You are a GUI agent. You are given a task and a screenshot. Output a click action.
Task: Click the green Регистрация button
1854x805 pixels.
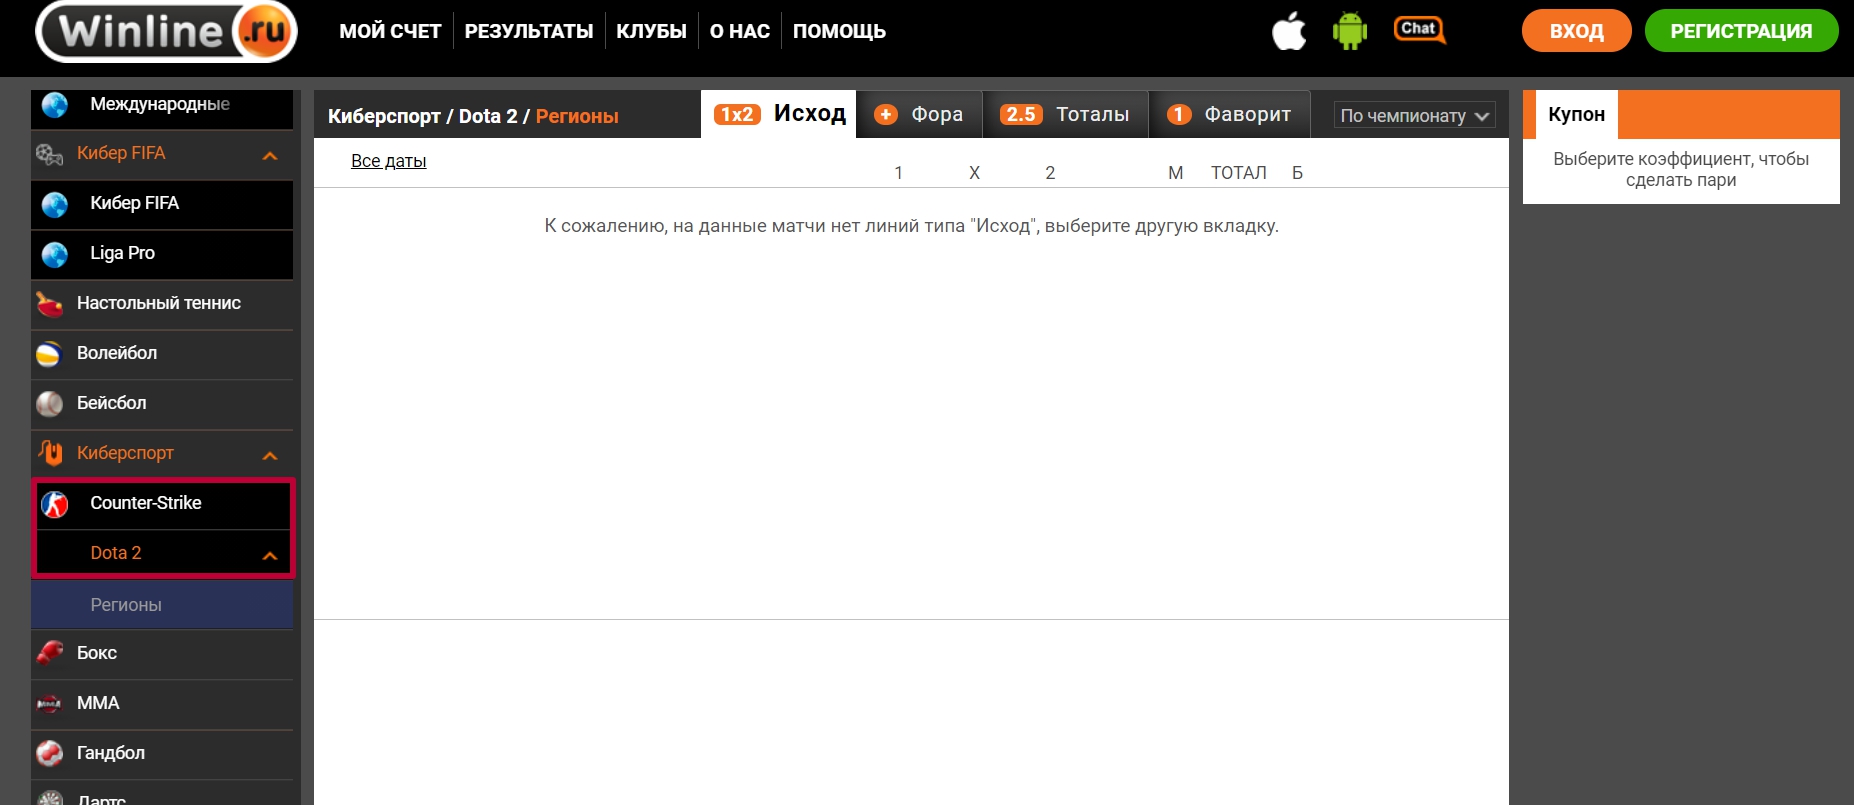click(x=1741, y=31)
